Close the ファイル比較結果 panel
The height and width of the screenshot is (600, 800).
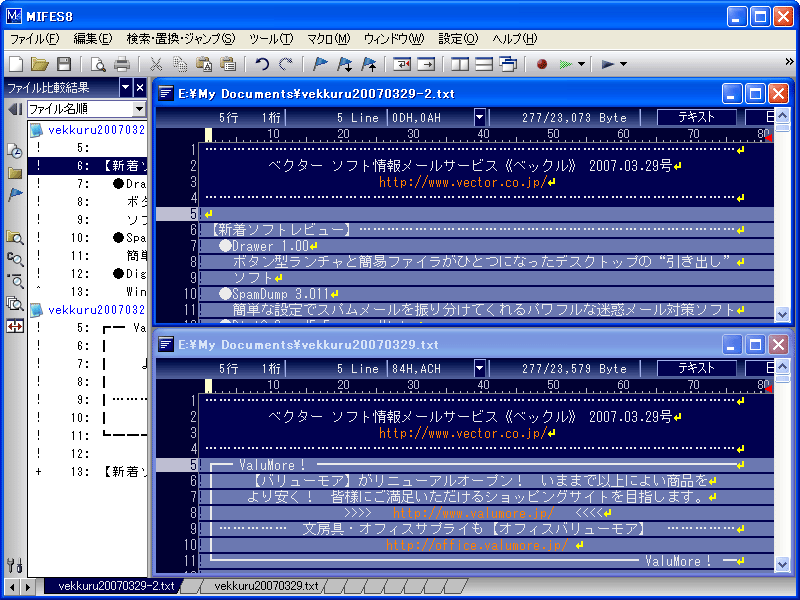click(140, 88)
